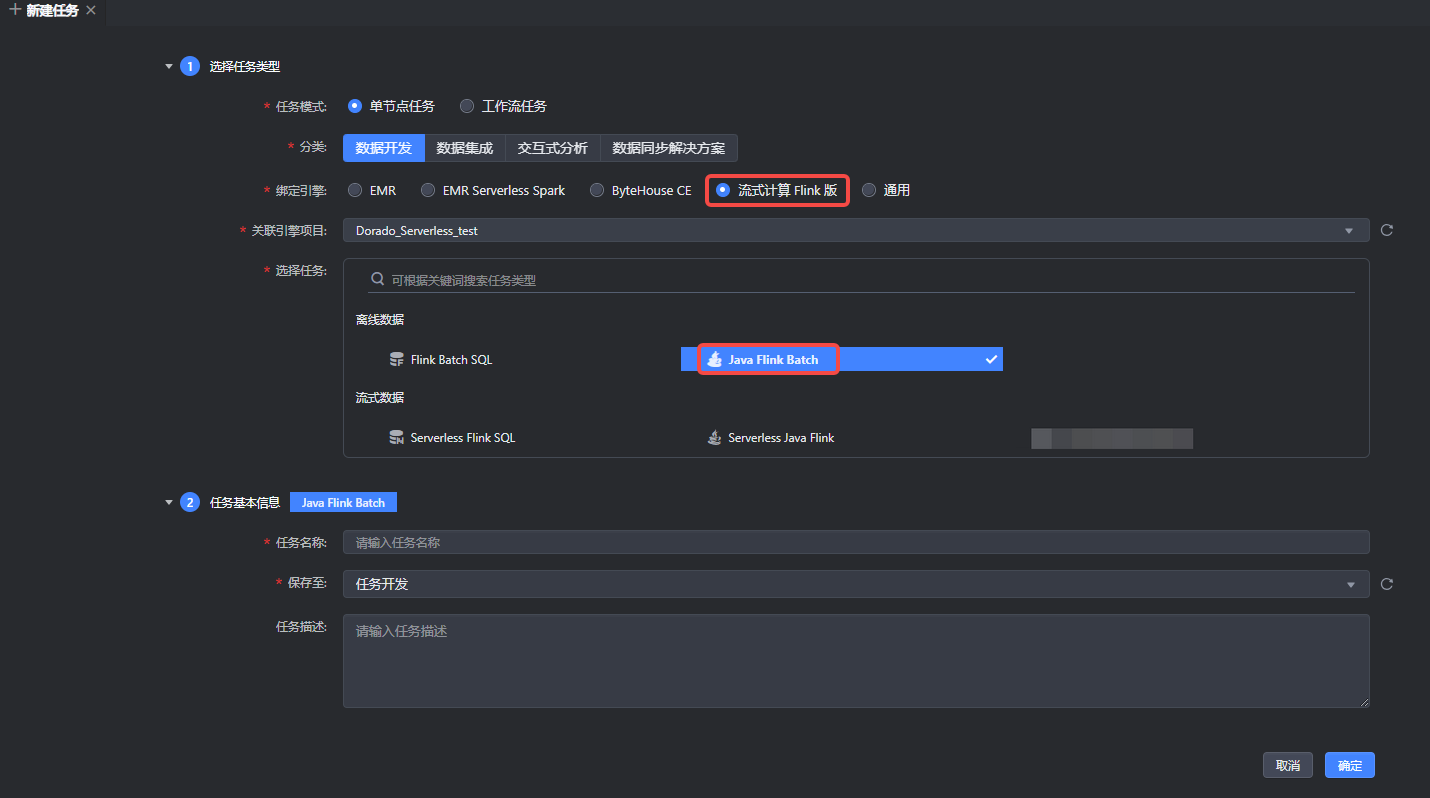The width and height of the screenshot is (1430, 798).
Task: Select 工作流任务 radio button
Action: [467, 106]
